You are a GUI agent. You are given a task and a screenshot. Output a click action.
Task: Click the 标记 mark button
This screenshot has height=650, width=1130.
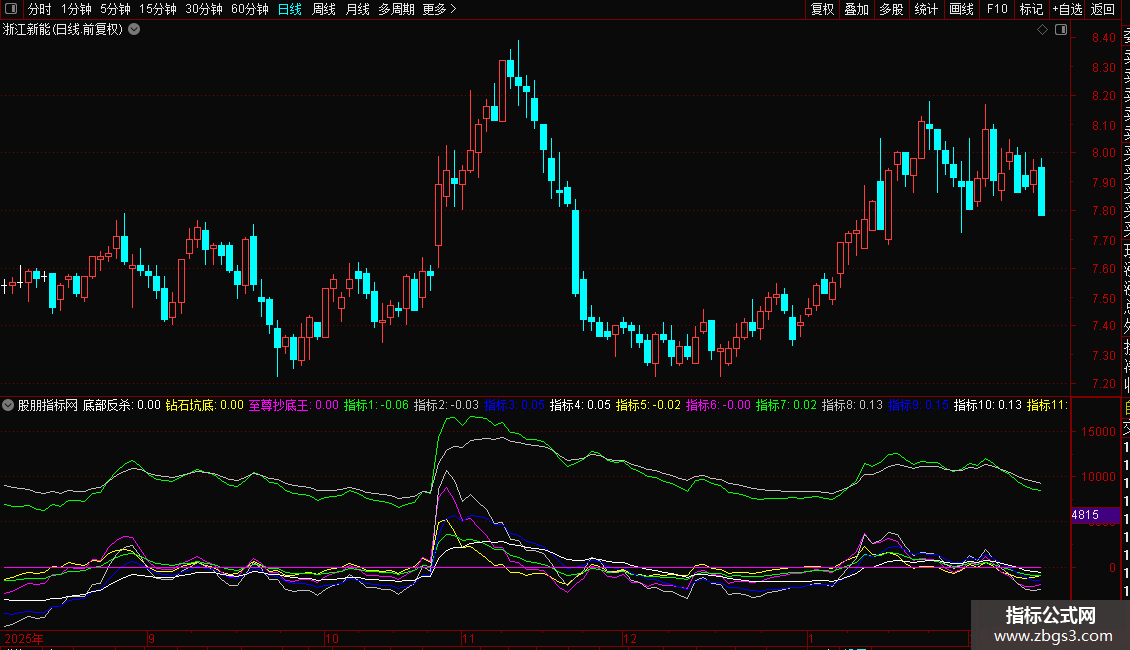(x=1030, y=10)
